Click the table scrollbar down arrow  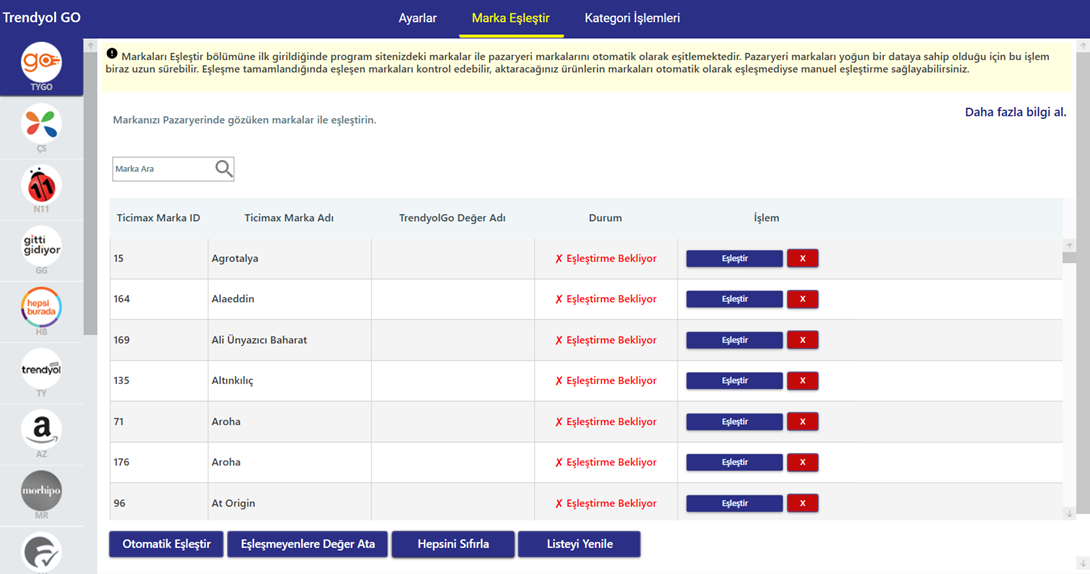click(1069, 514)
